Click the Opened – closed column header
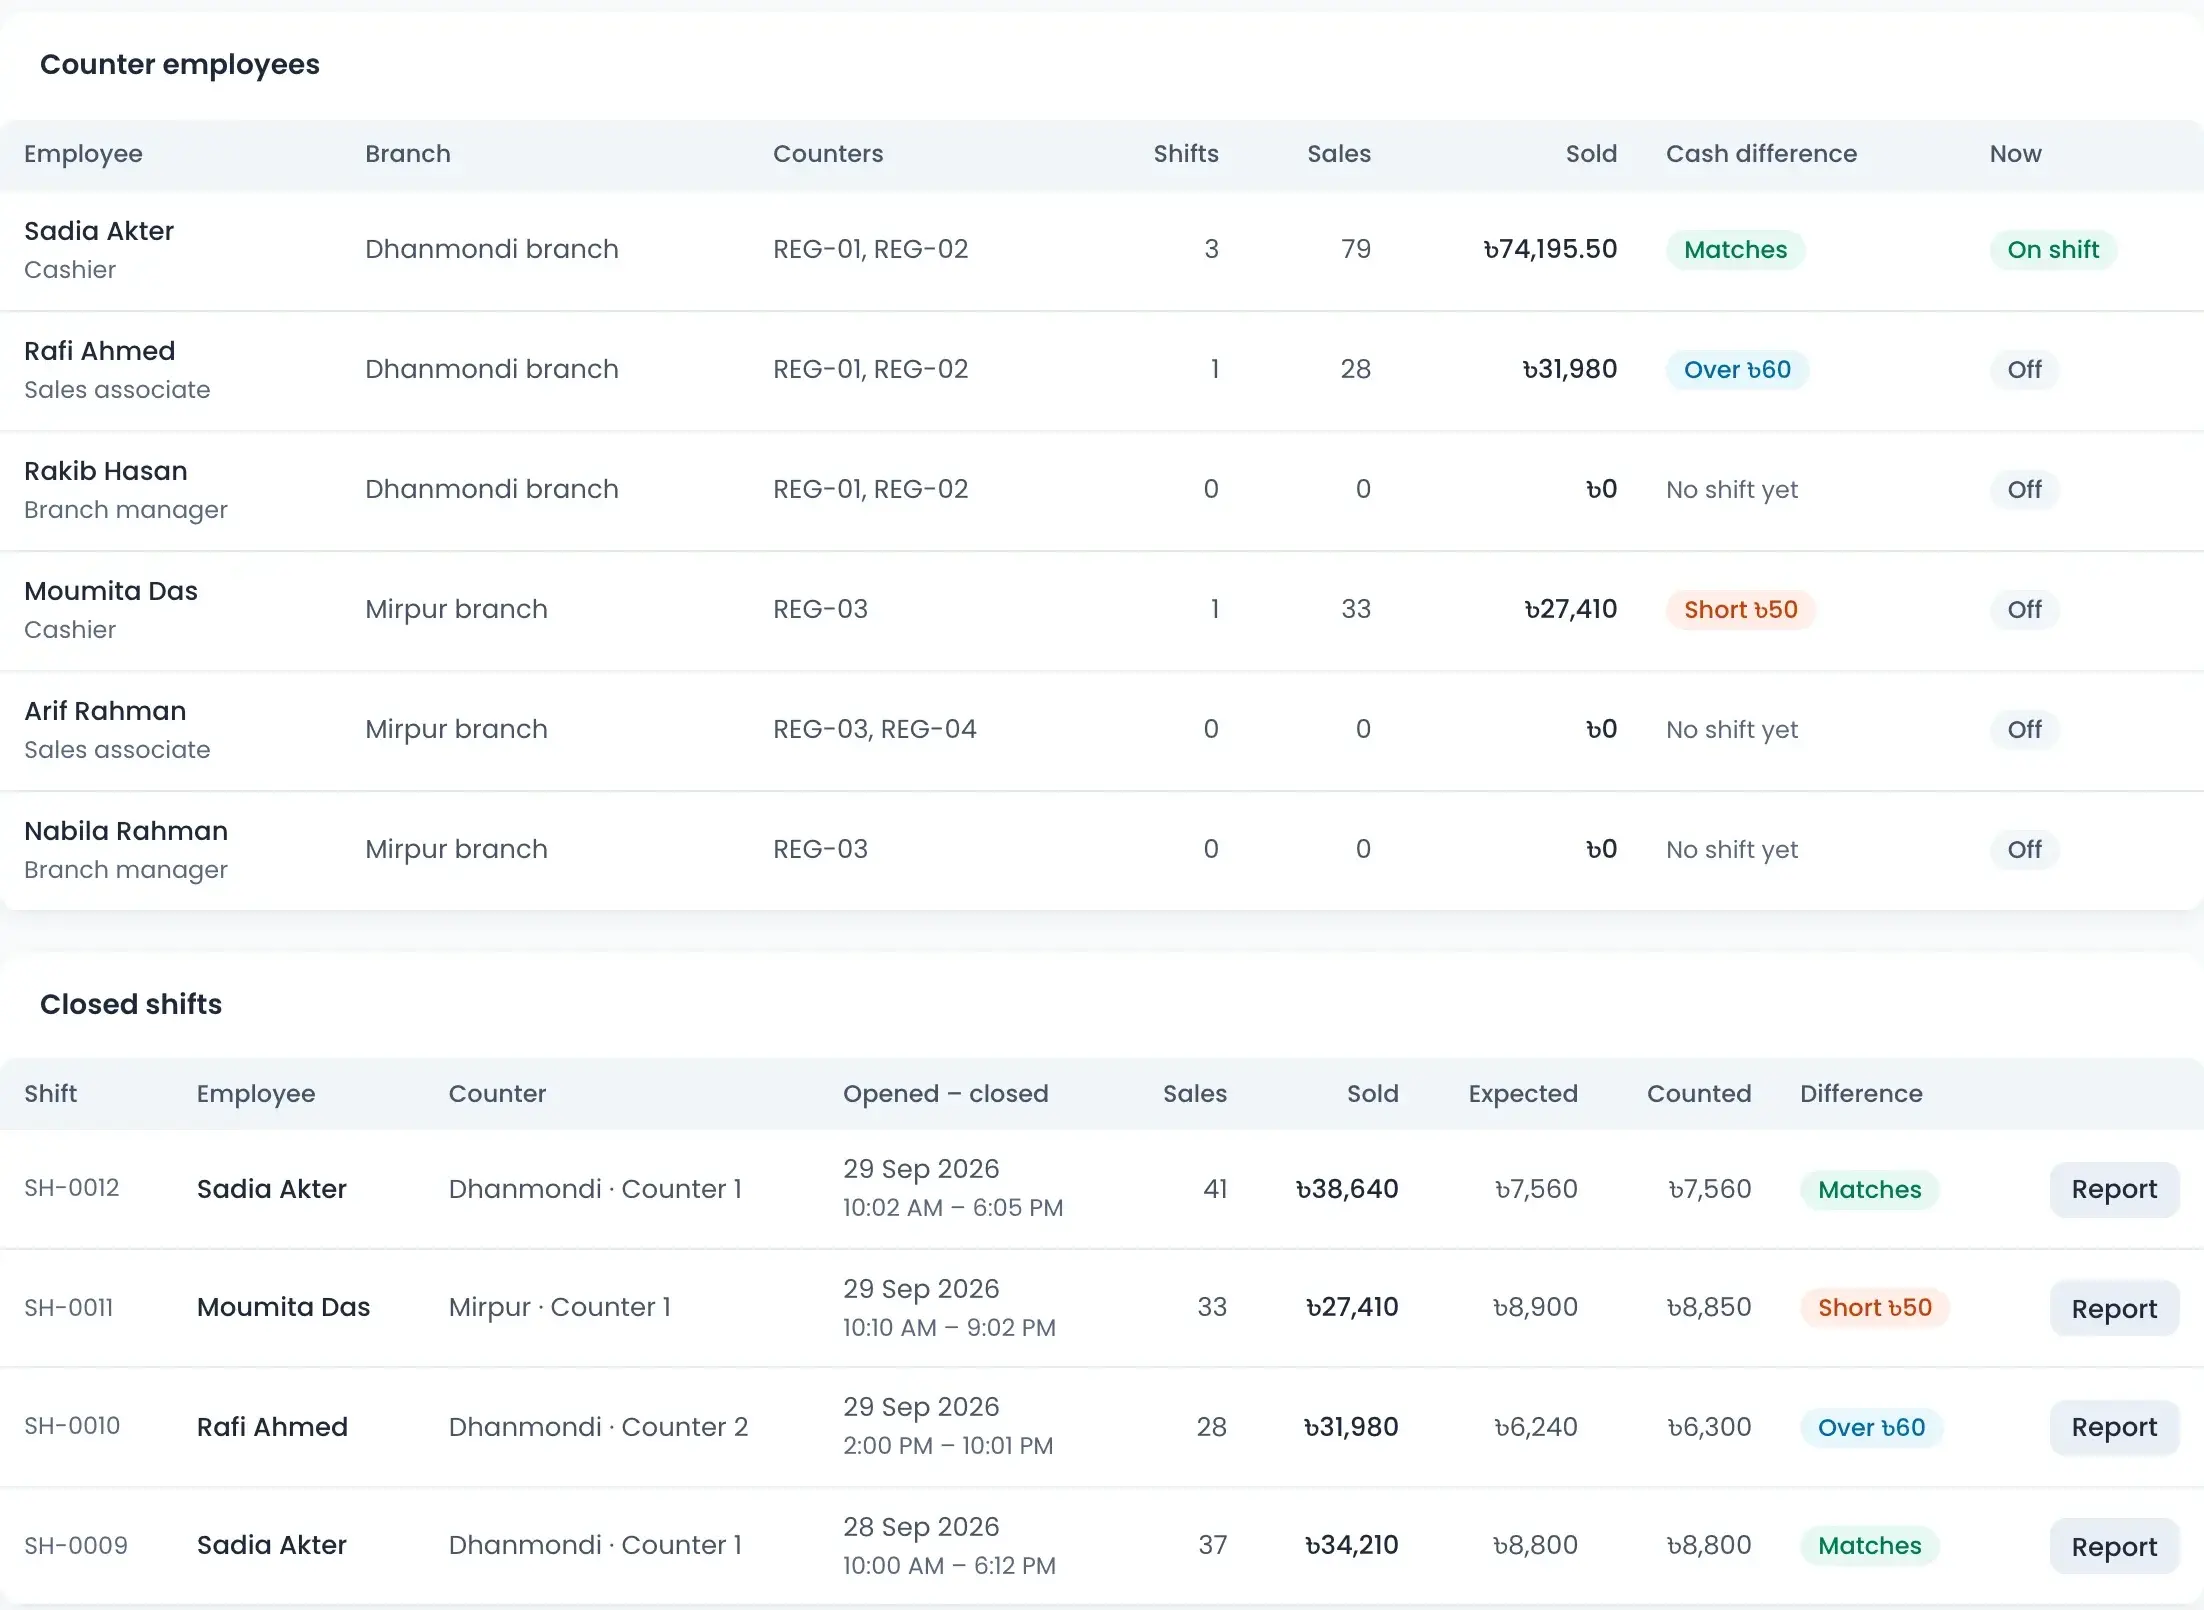This screenshot has width=2204, height=1610. pyautogui.click(x=945, y=1094)
